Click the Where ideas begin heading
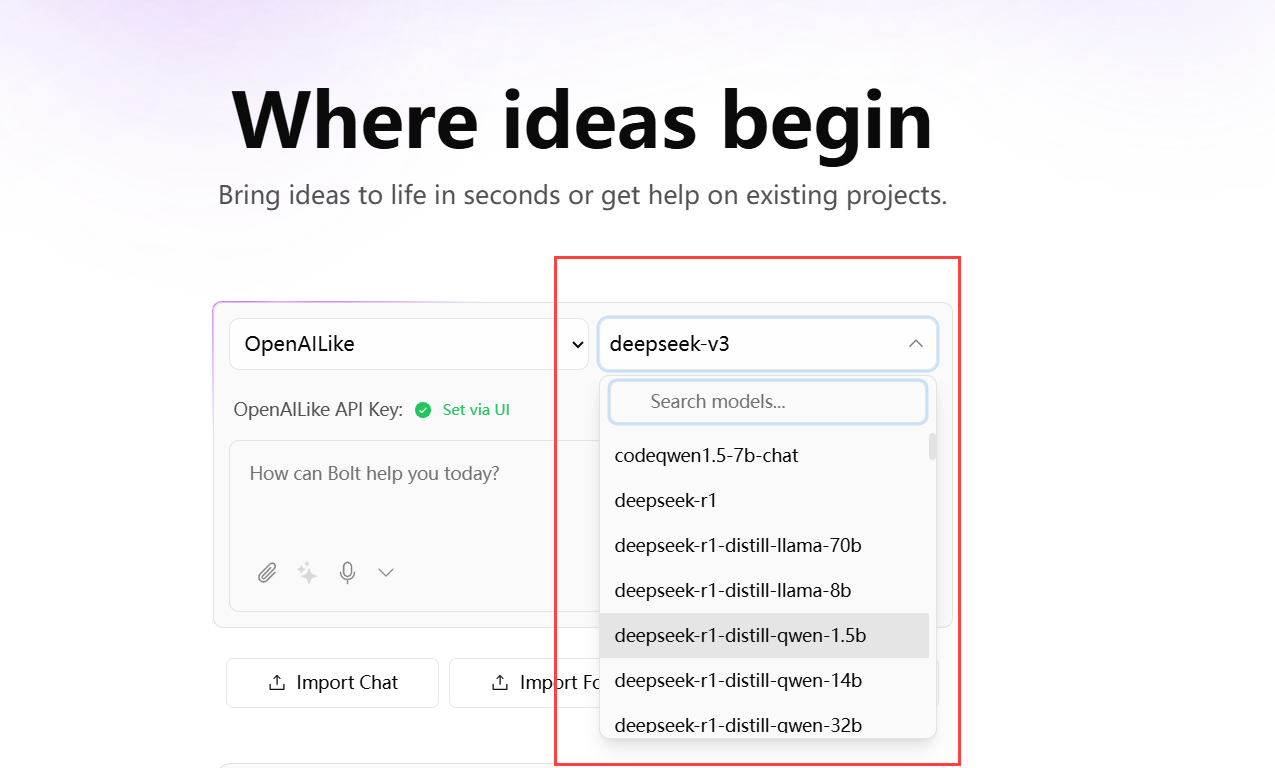This screenshot has height=768, width=1275. [x=582, y=120]
